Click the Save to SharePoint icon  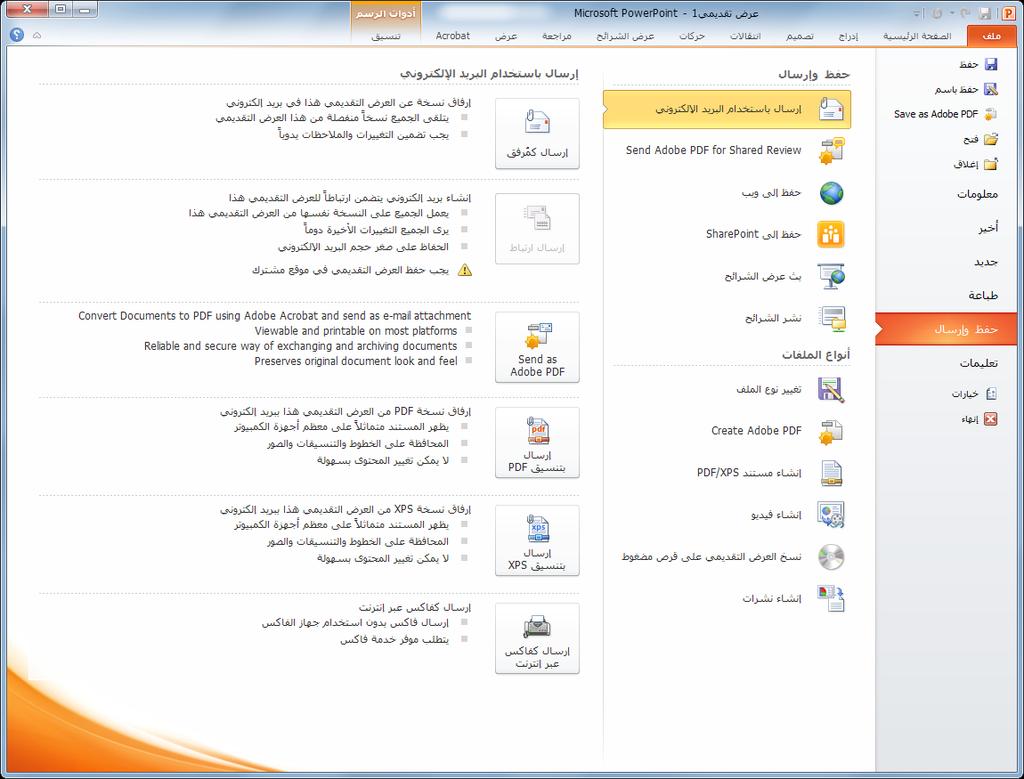point(831,234)
